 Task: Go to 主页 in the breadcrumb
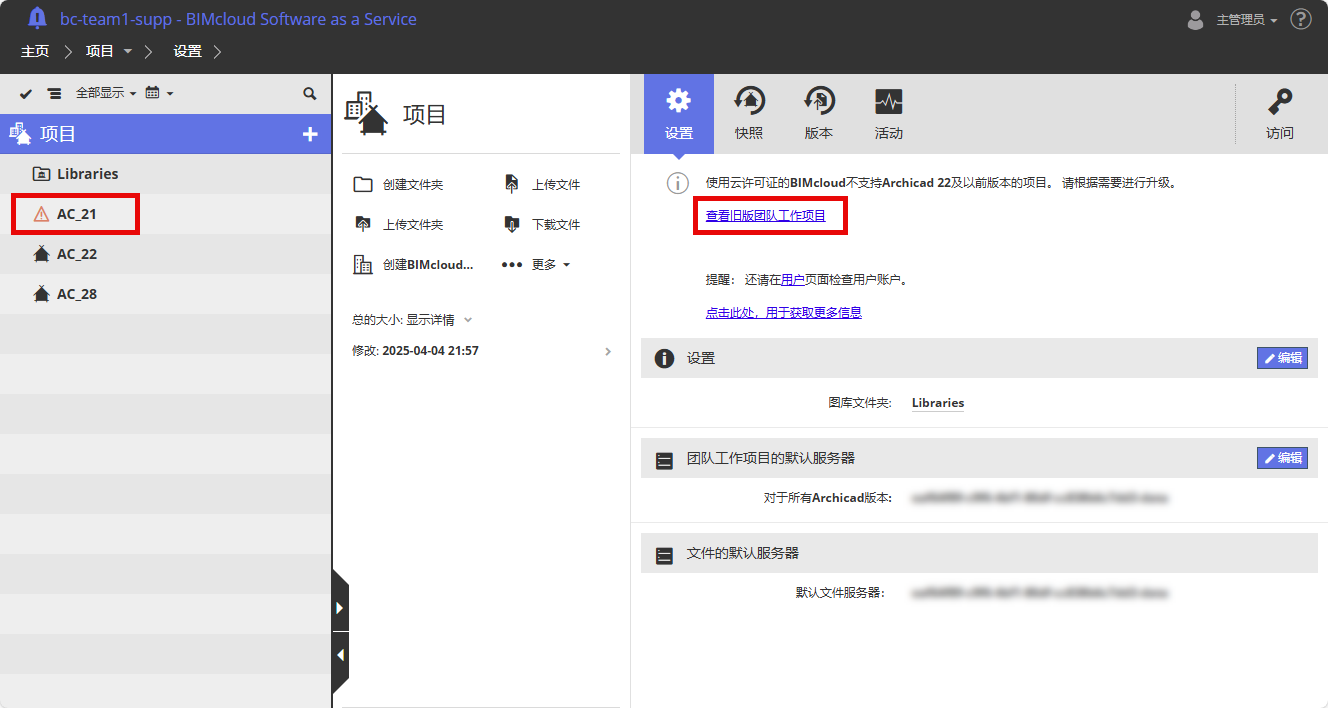(x=35, y=51)
